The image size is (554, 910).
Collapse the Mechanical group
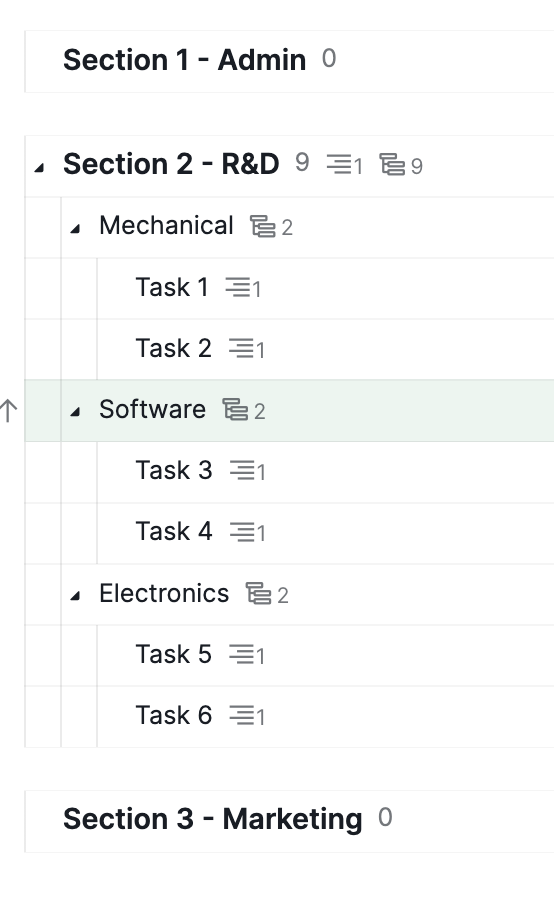[x=75, y=229]
